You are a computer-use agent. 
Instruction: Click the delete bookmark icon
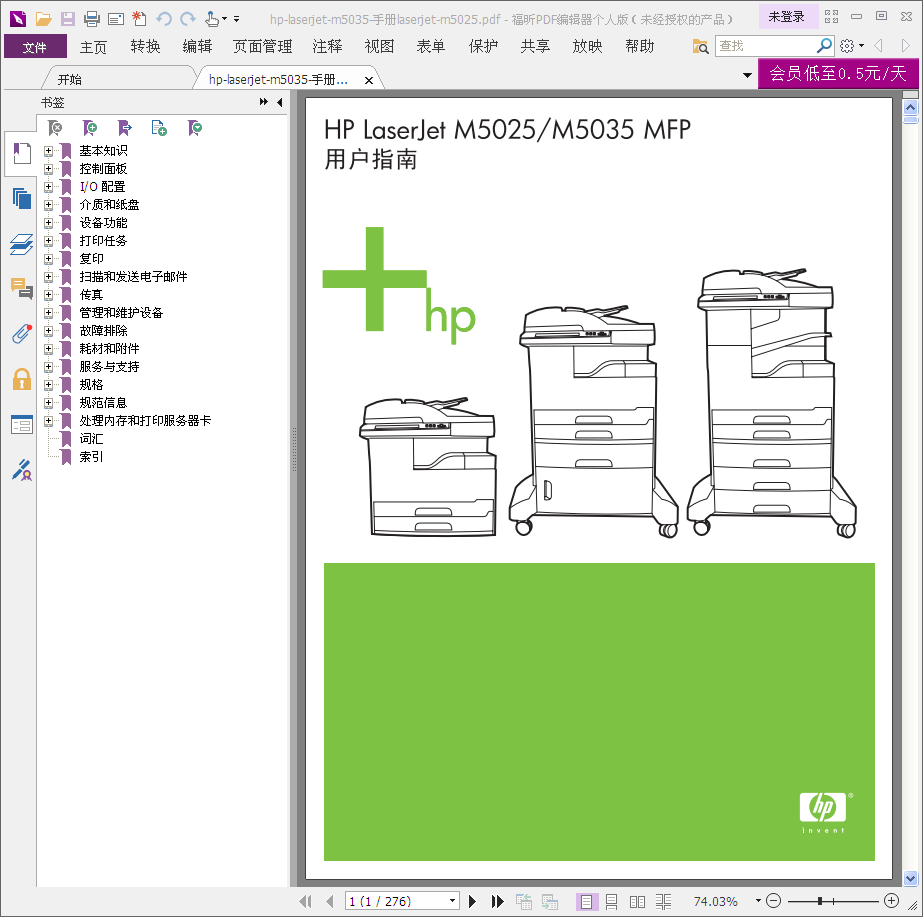(x=55, y=128)
